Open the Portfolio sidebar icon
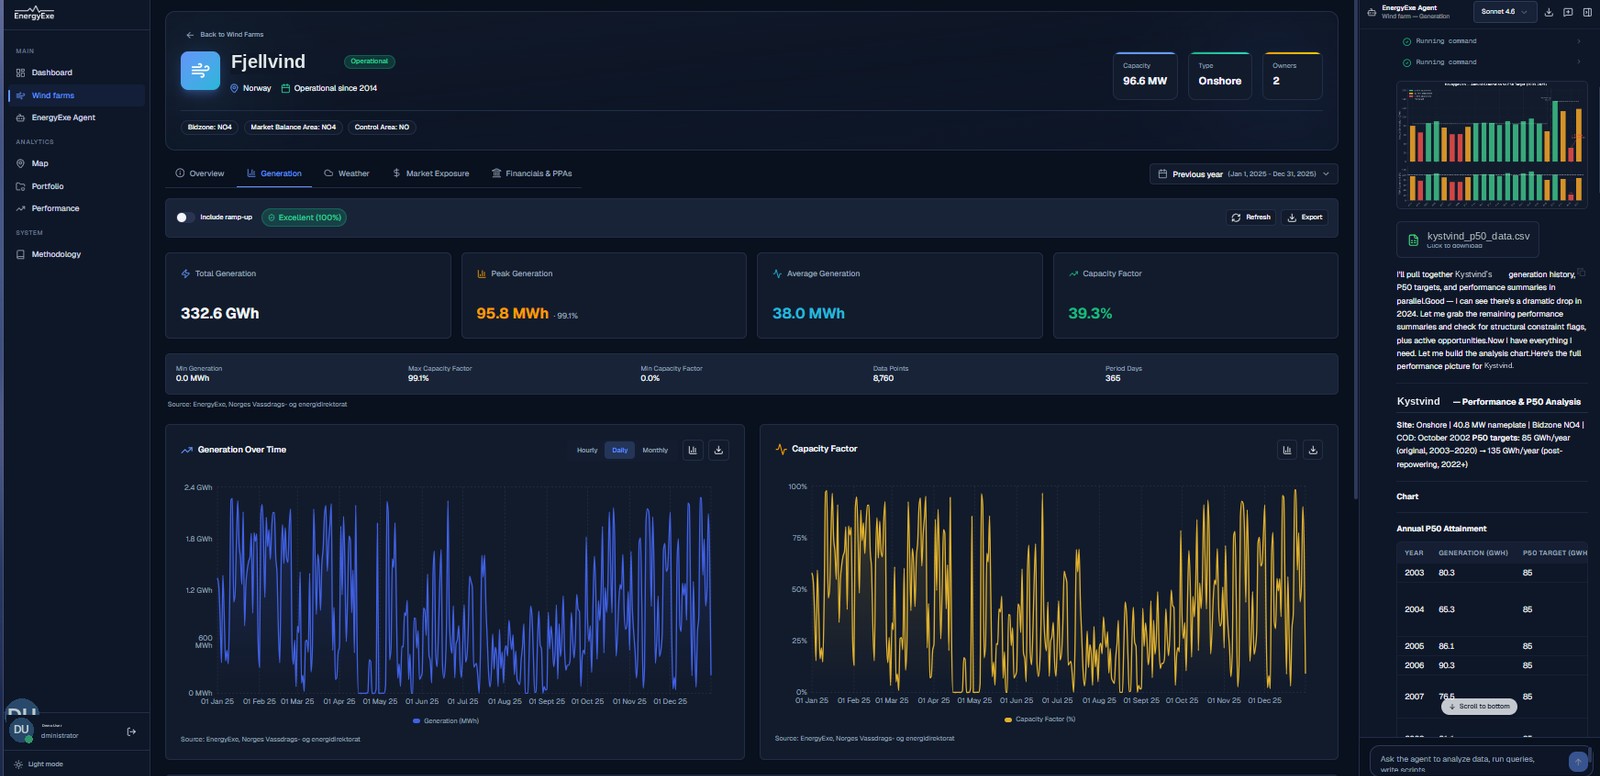Image resolution: width=1600 pixels, height=776 pixels. tap(21, 186)
